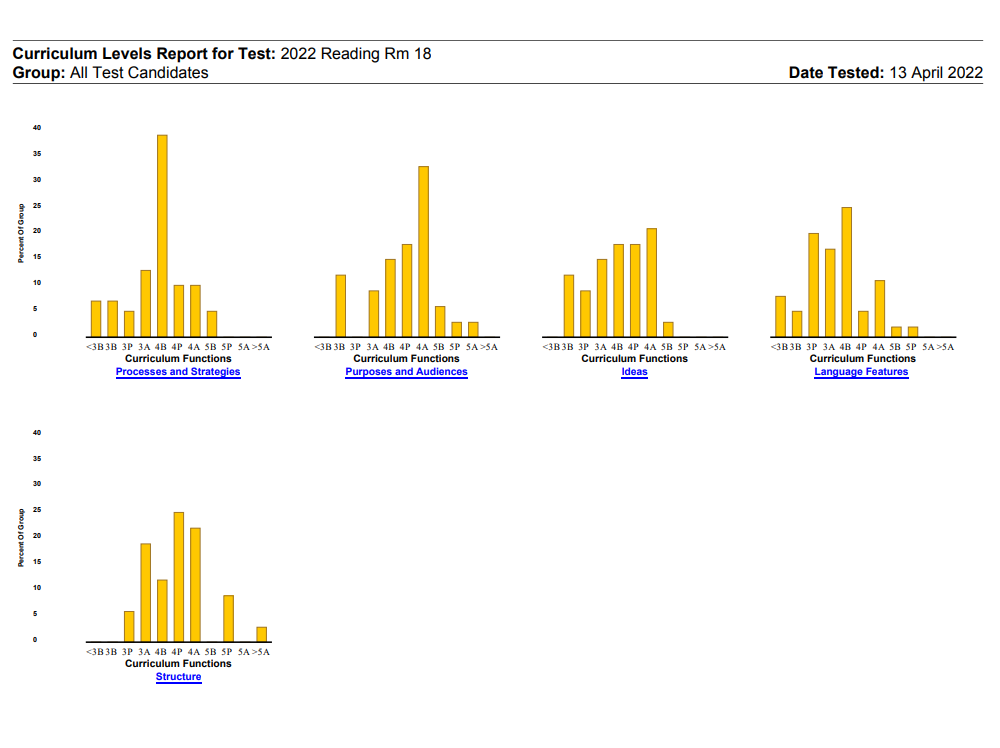Click Percent Of Group axis label, top row
The height and width of the screenshot is (748, 1000).
pos(19,234)
